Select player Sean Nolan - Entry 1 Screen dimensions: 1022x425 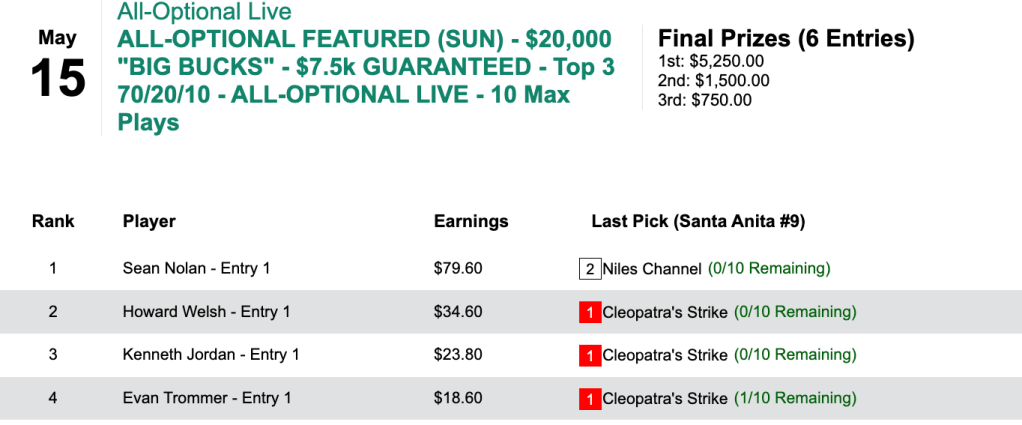pyautogui.click(x=196, y=269)
